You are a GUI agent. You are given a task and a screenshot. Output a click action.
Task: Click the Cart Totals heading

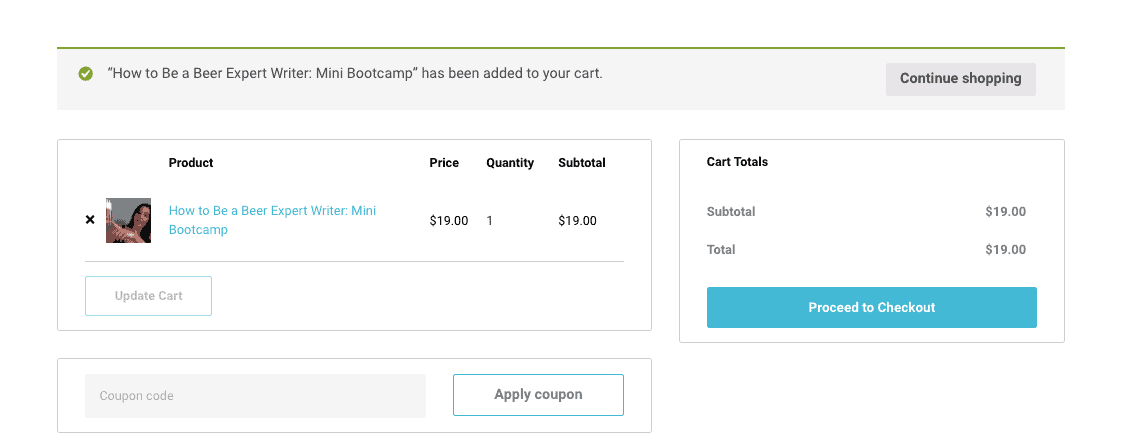pyautogui.click(x=737, y=162)
